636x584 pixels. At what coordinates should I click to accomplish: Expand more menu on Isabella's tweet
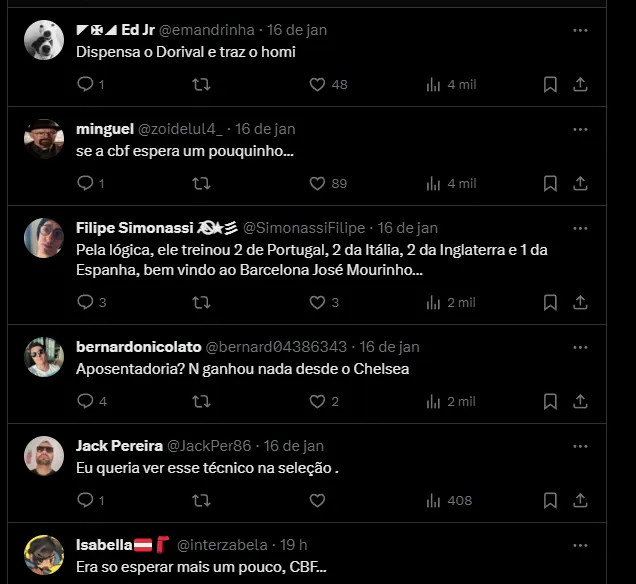click(x=580, y=545)
